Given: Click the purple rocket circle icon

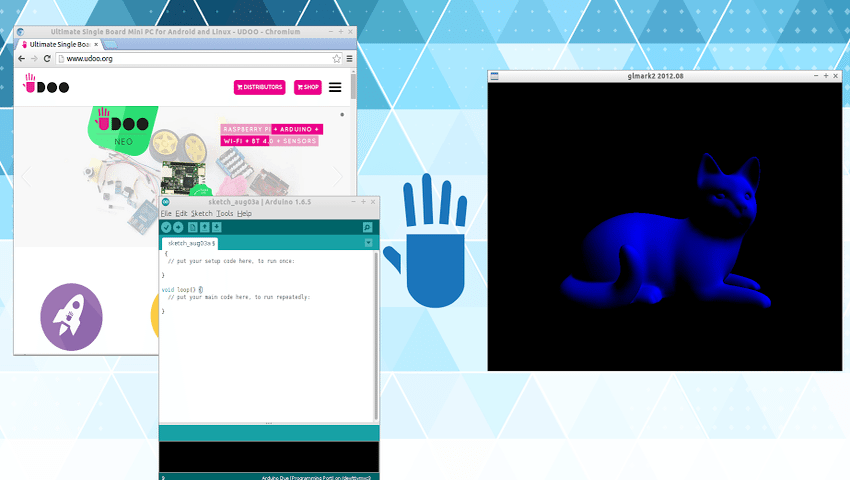Looking at the screenshot, I should click(72, 317).
